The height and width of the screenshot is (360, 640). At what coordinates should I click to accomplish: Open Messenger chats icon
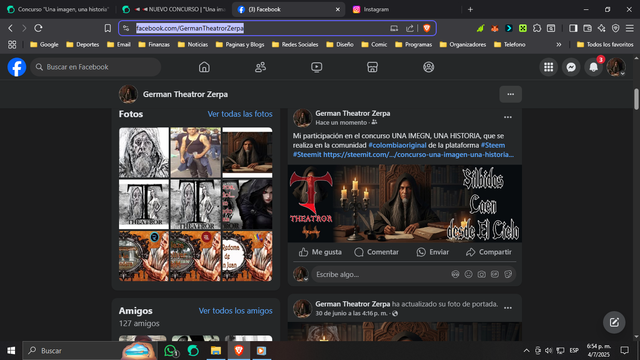(x=571, y=67)
